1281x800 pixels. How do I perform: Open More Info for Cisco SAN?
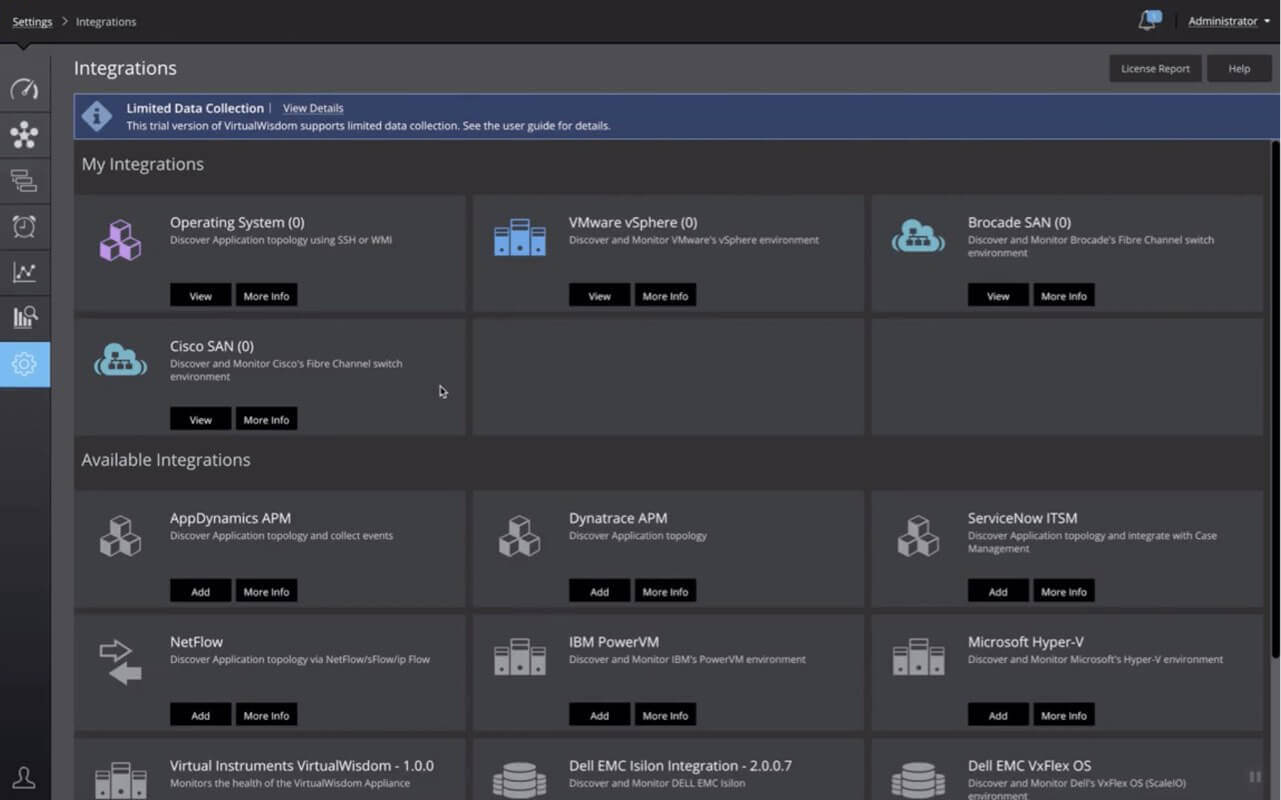tap(266, 420)
